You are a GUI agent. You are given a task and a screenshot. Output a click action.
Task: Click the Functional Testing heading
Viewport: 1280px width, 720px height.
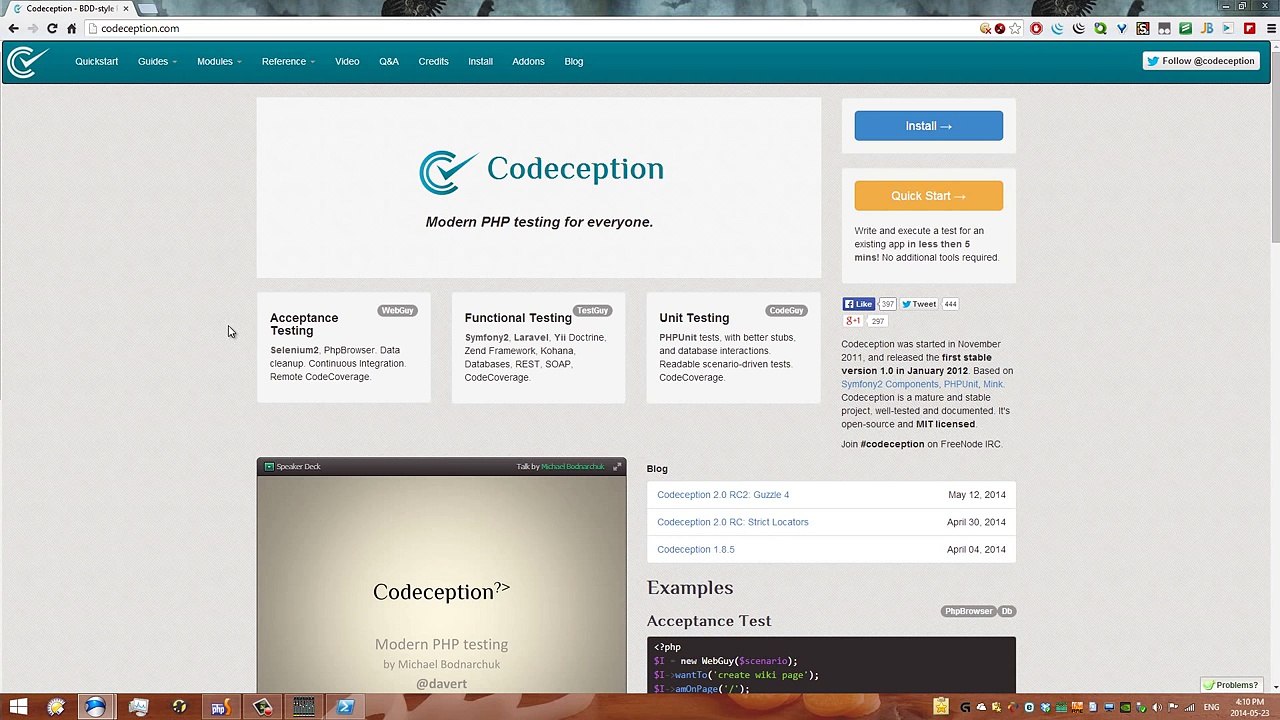(x=518, y=318)
